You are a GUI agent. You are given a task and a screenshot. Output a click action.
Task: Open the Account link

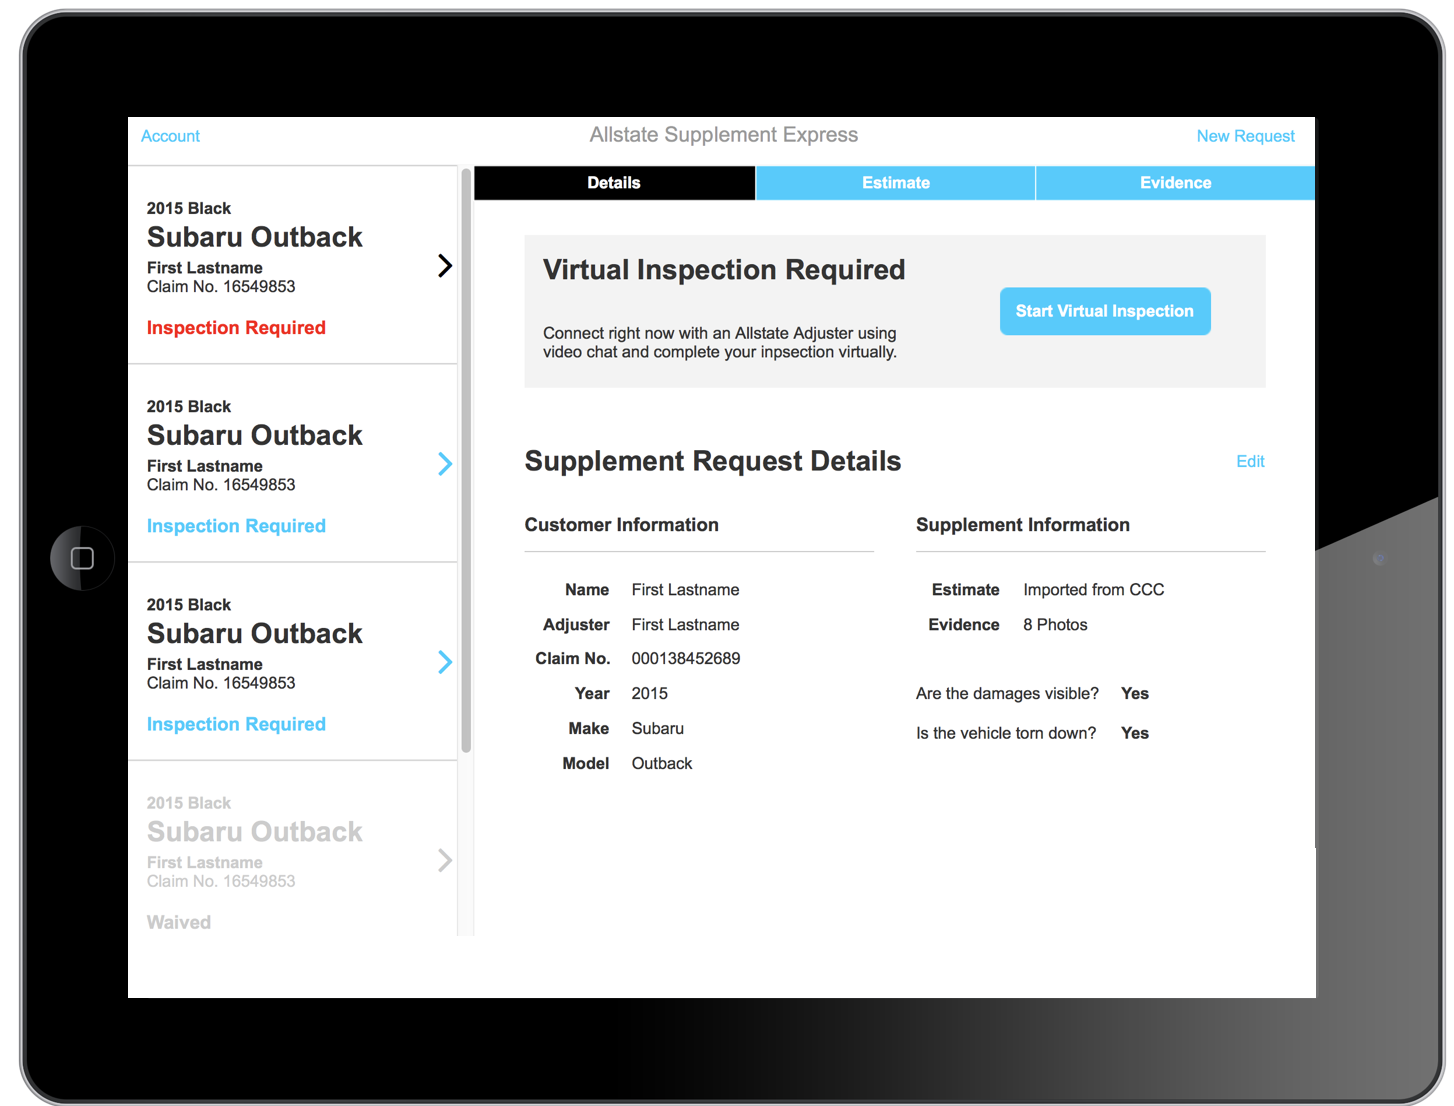click(x=170, y=136)
